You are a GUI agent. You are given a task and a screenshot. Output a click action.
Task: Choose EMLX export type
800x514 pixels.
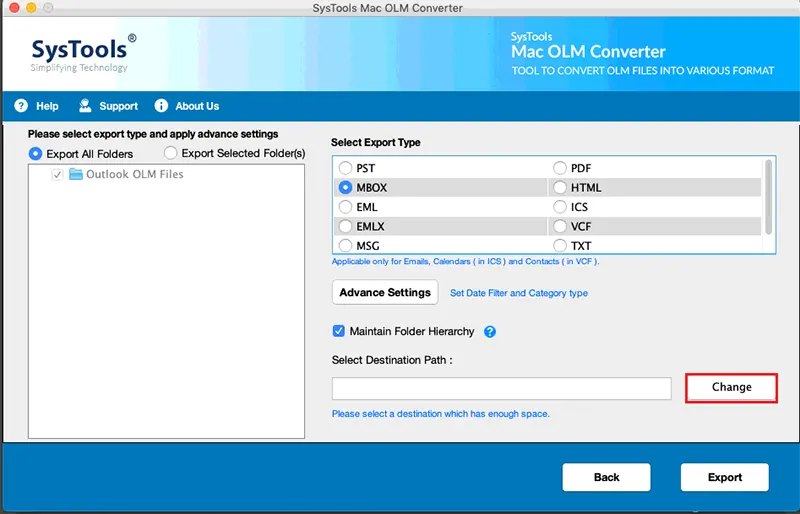tap(345, 226)
